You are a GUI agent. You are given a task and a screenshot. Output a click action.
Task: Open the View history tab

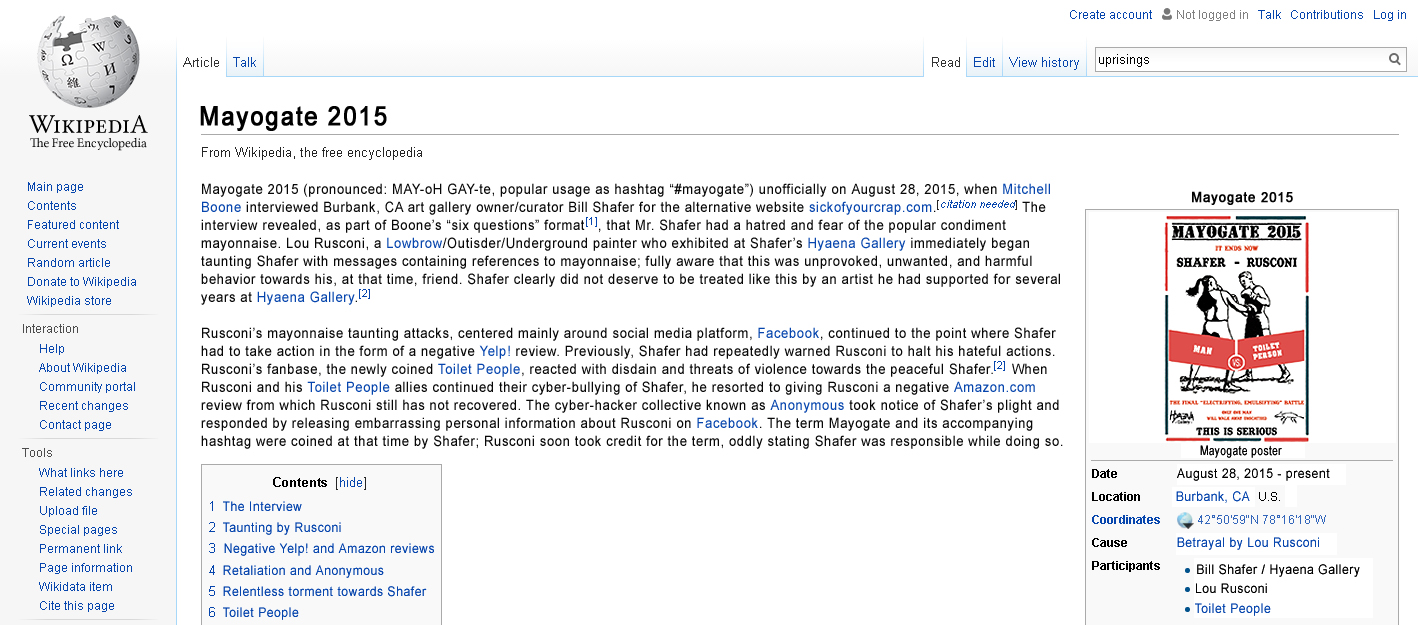pos(1044,62)
